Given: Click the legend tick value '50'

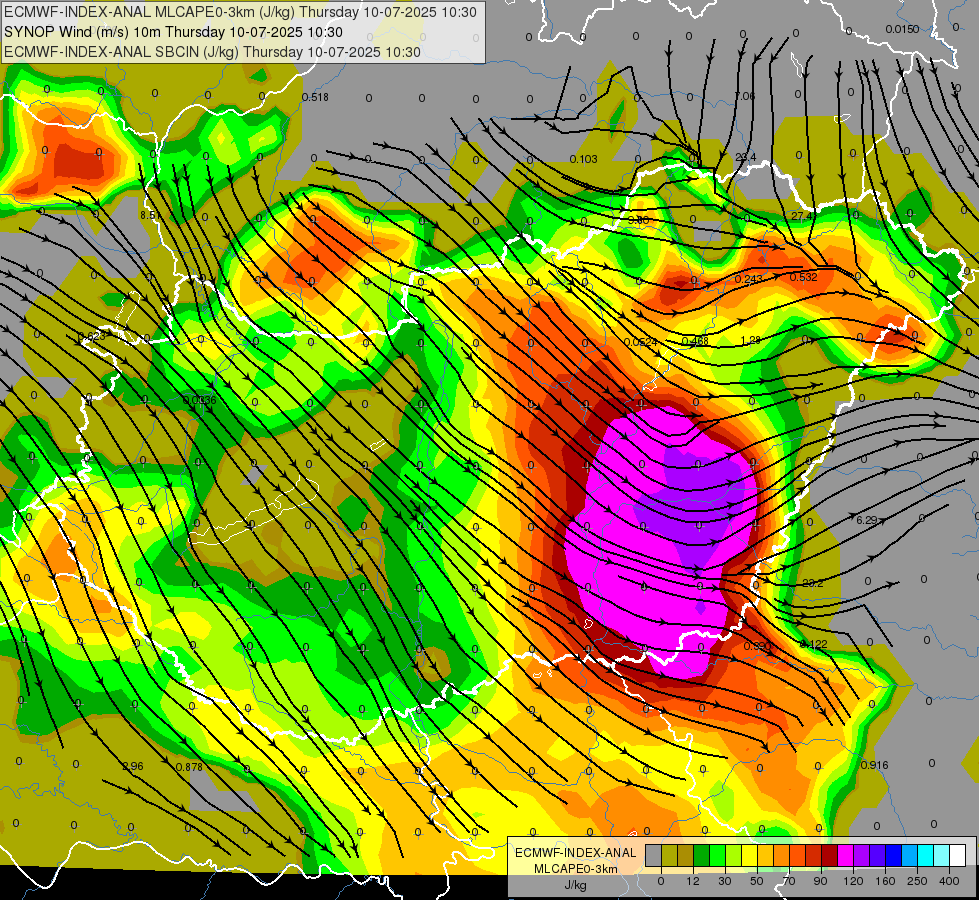Looking at the screenshot, I should [757, 881].
